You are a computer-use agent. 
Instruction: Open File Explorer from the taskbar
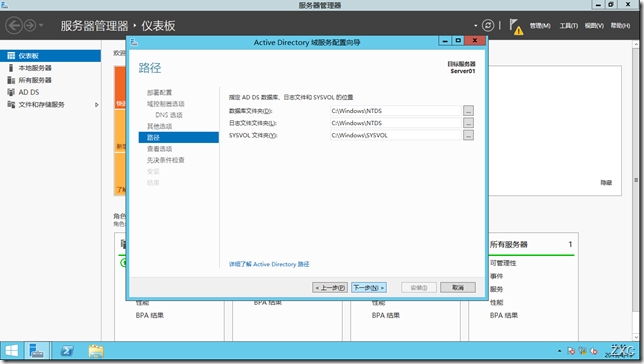(96, 351)
